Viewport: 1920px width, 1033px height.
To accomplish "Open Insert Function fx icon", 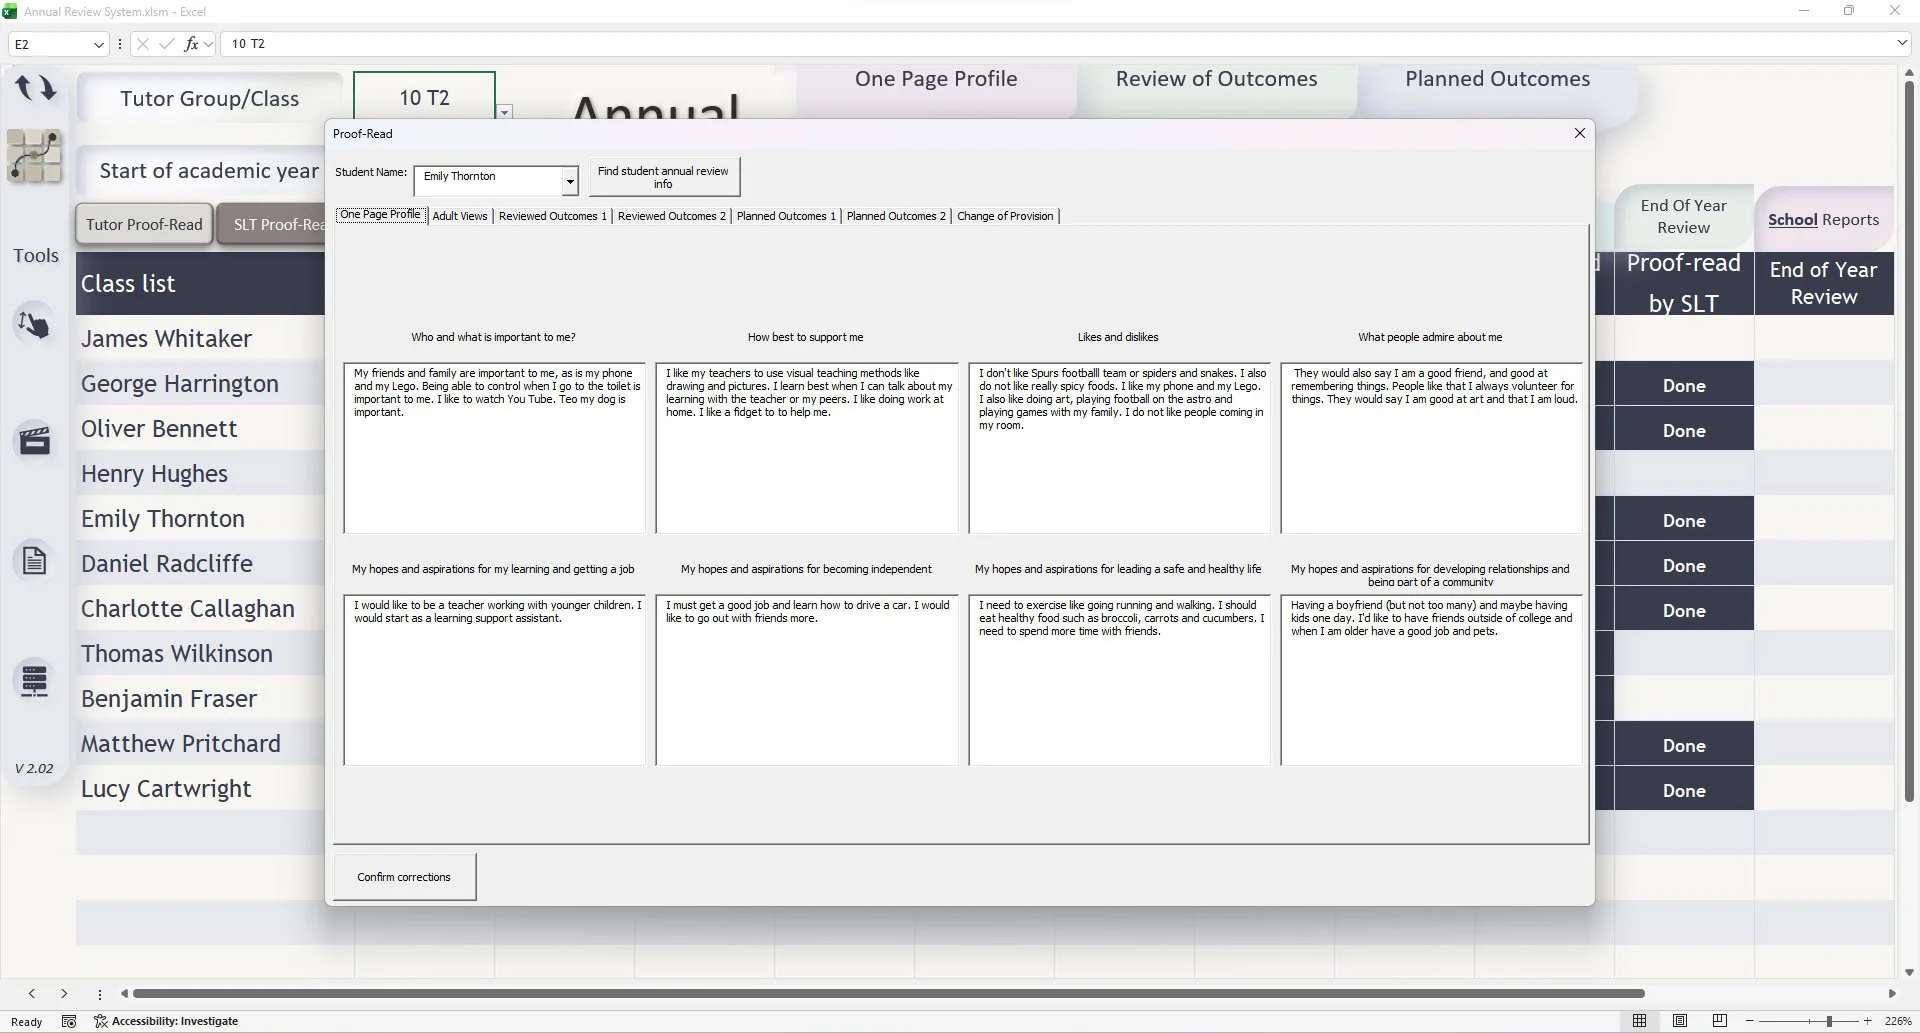I will pyautogui.click(x=191, y=44).
